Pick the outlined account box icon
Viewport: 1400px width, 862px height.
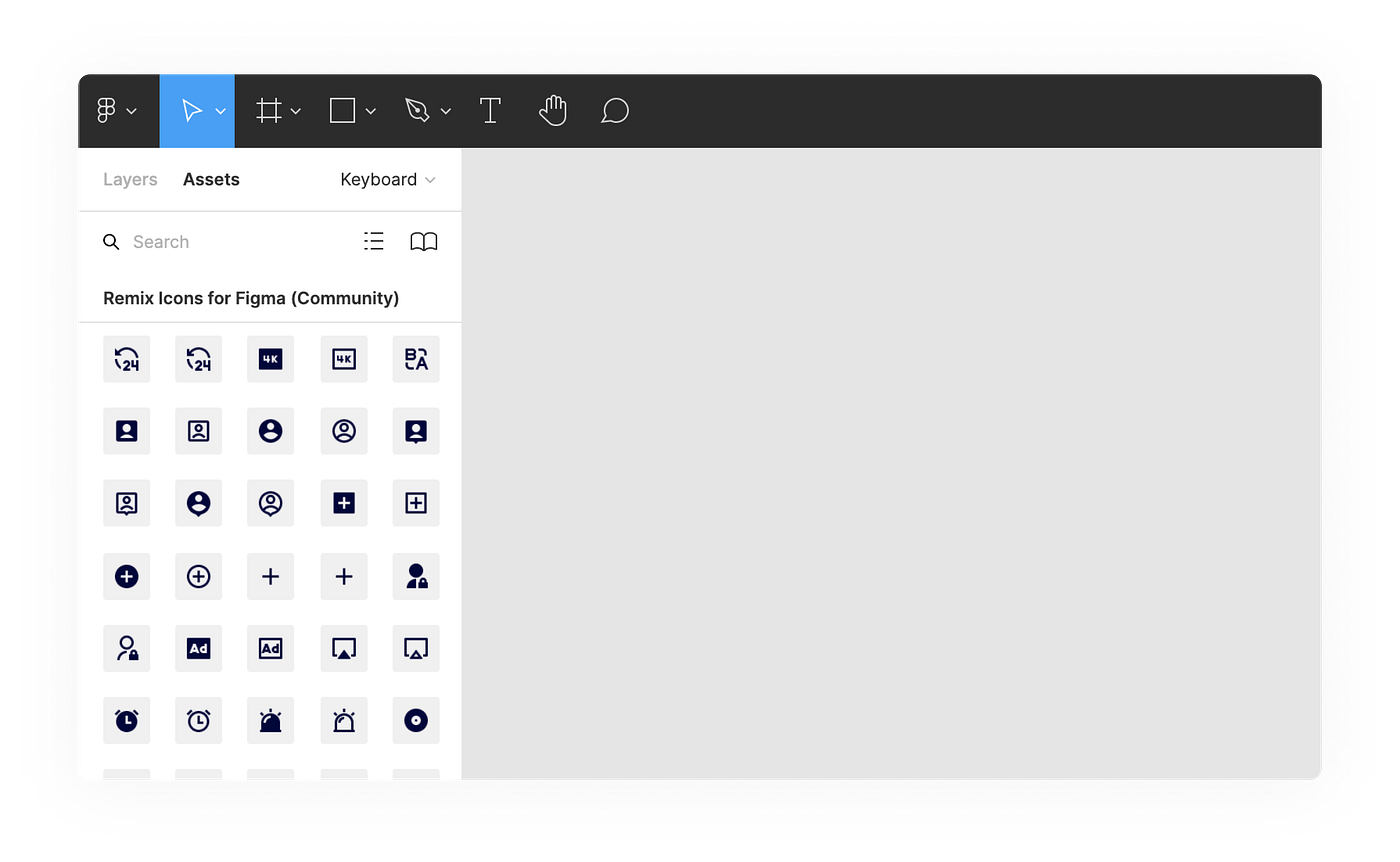199,431
